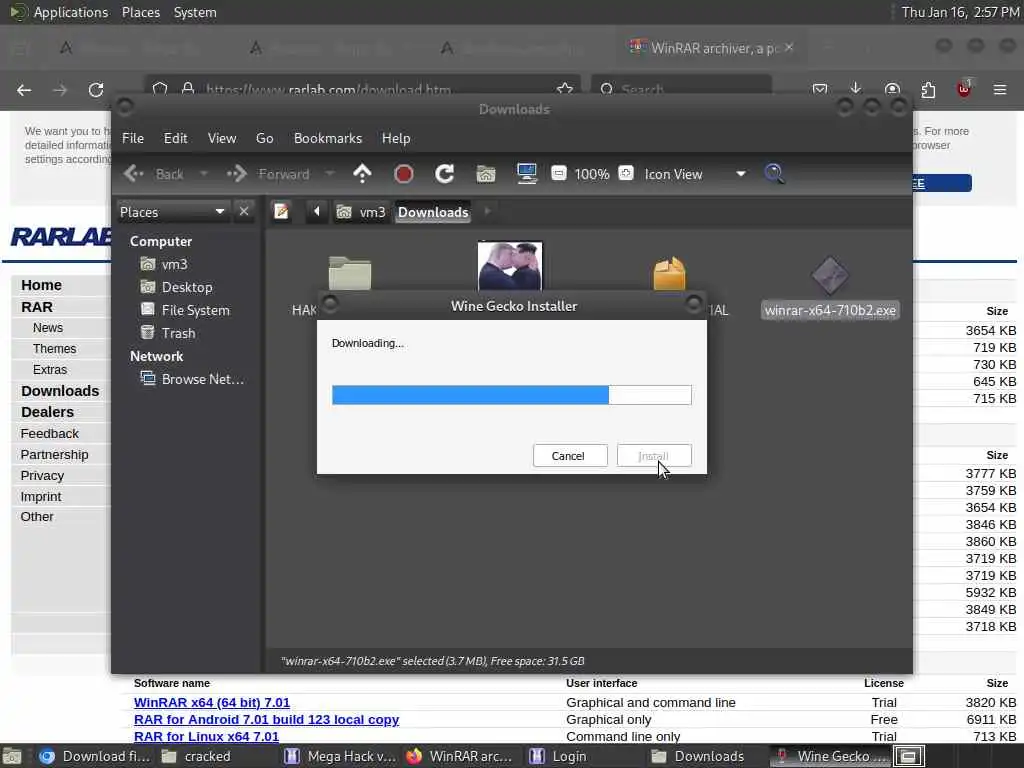The image size is (1024, 768).
Task: Click the Install button in Wine Gecko Installer
Action: pos(654,456)
